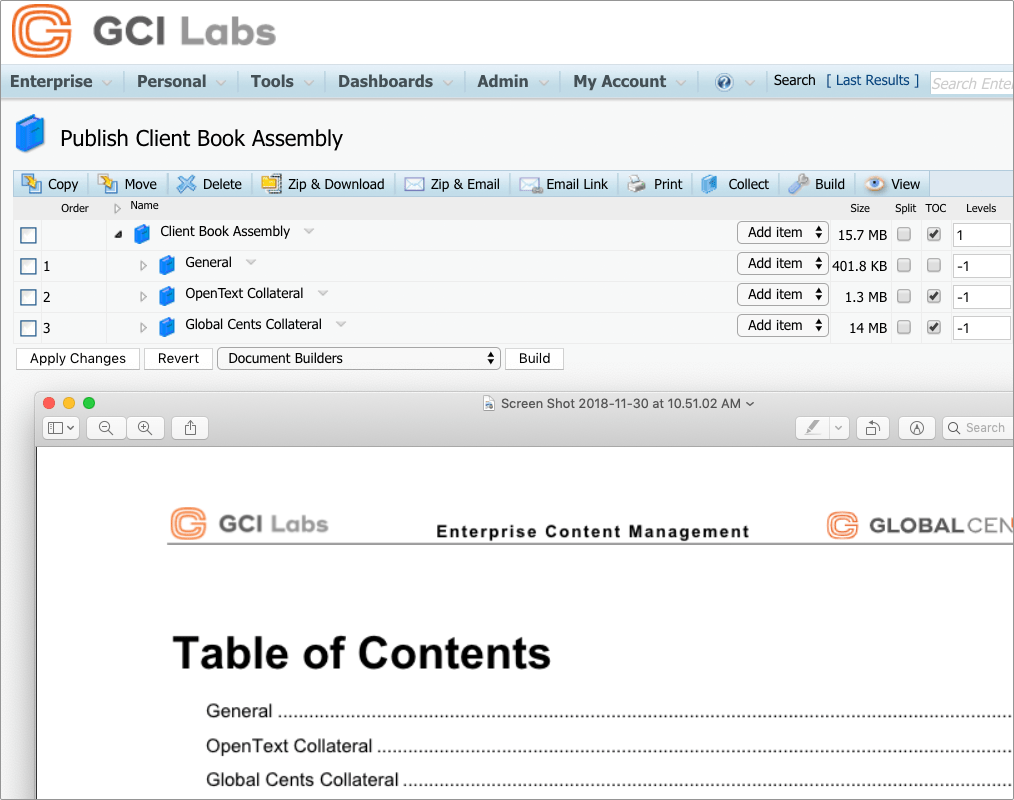Toggle TOC for Client Book Assembly
The image size is (1014, 800).
934,233
